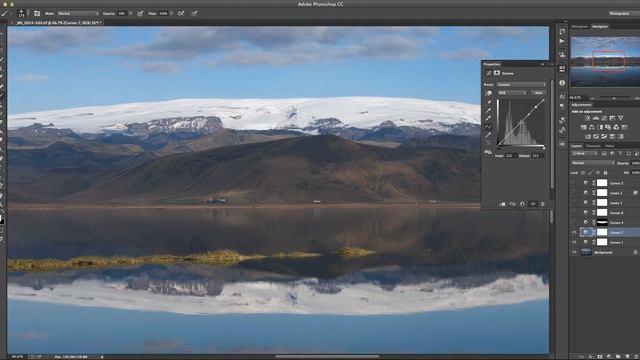Open the Info panel from the dock
640x360 pixels.
point(562,83)
